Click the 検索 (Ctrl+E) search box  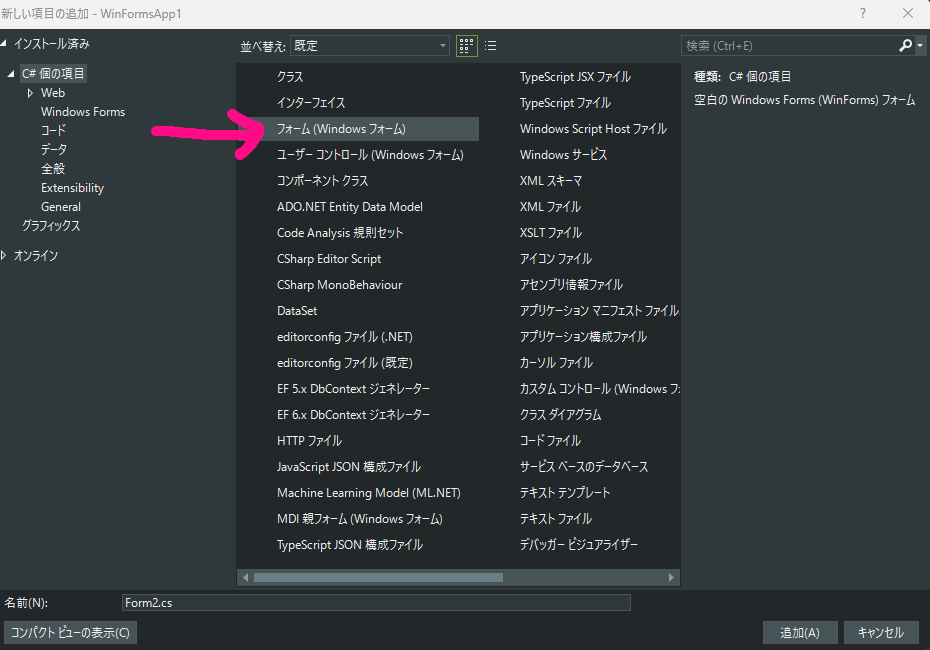coord(791,46)
